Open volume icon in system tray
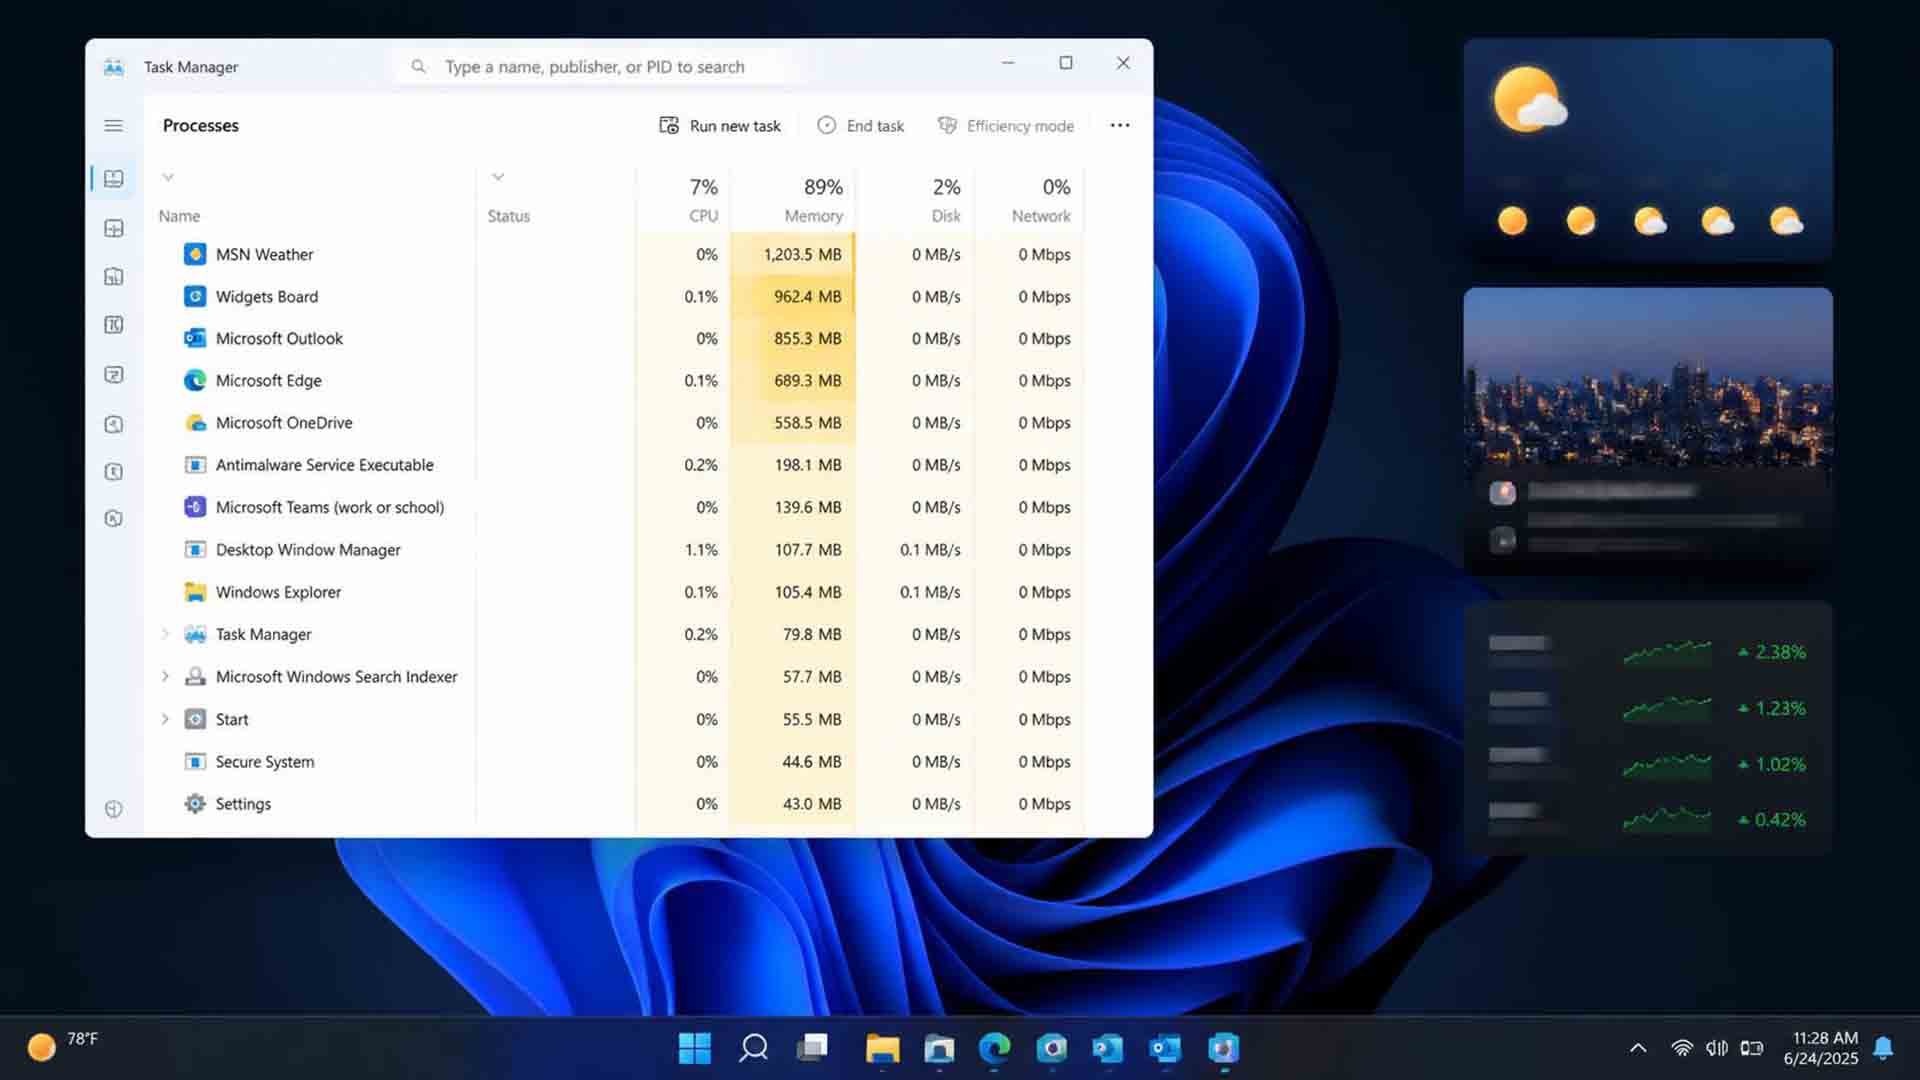The image size is (1920, 1080). 1717,1048
